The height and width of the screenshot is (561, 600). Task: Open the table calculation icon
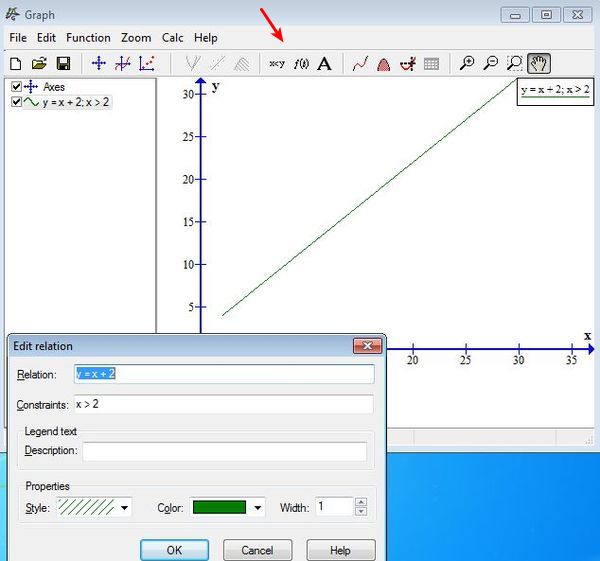tap(431, 64)
